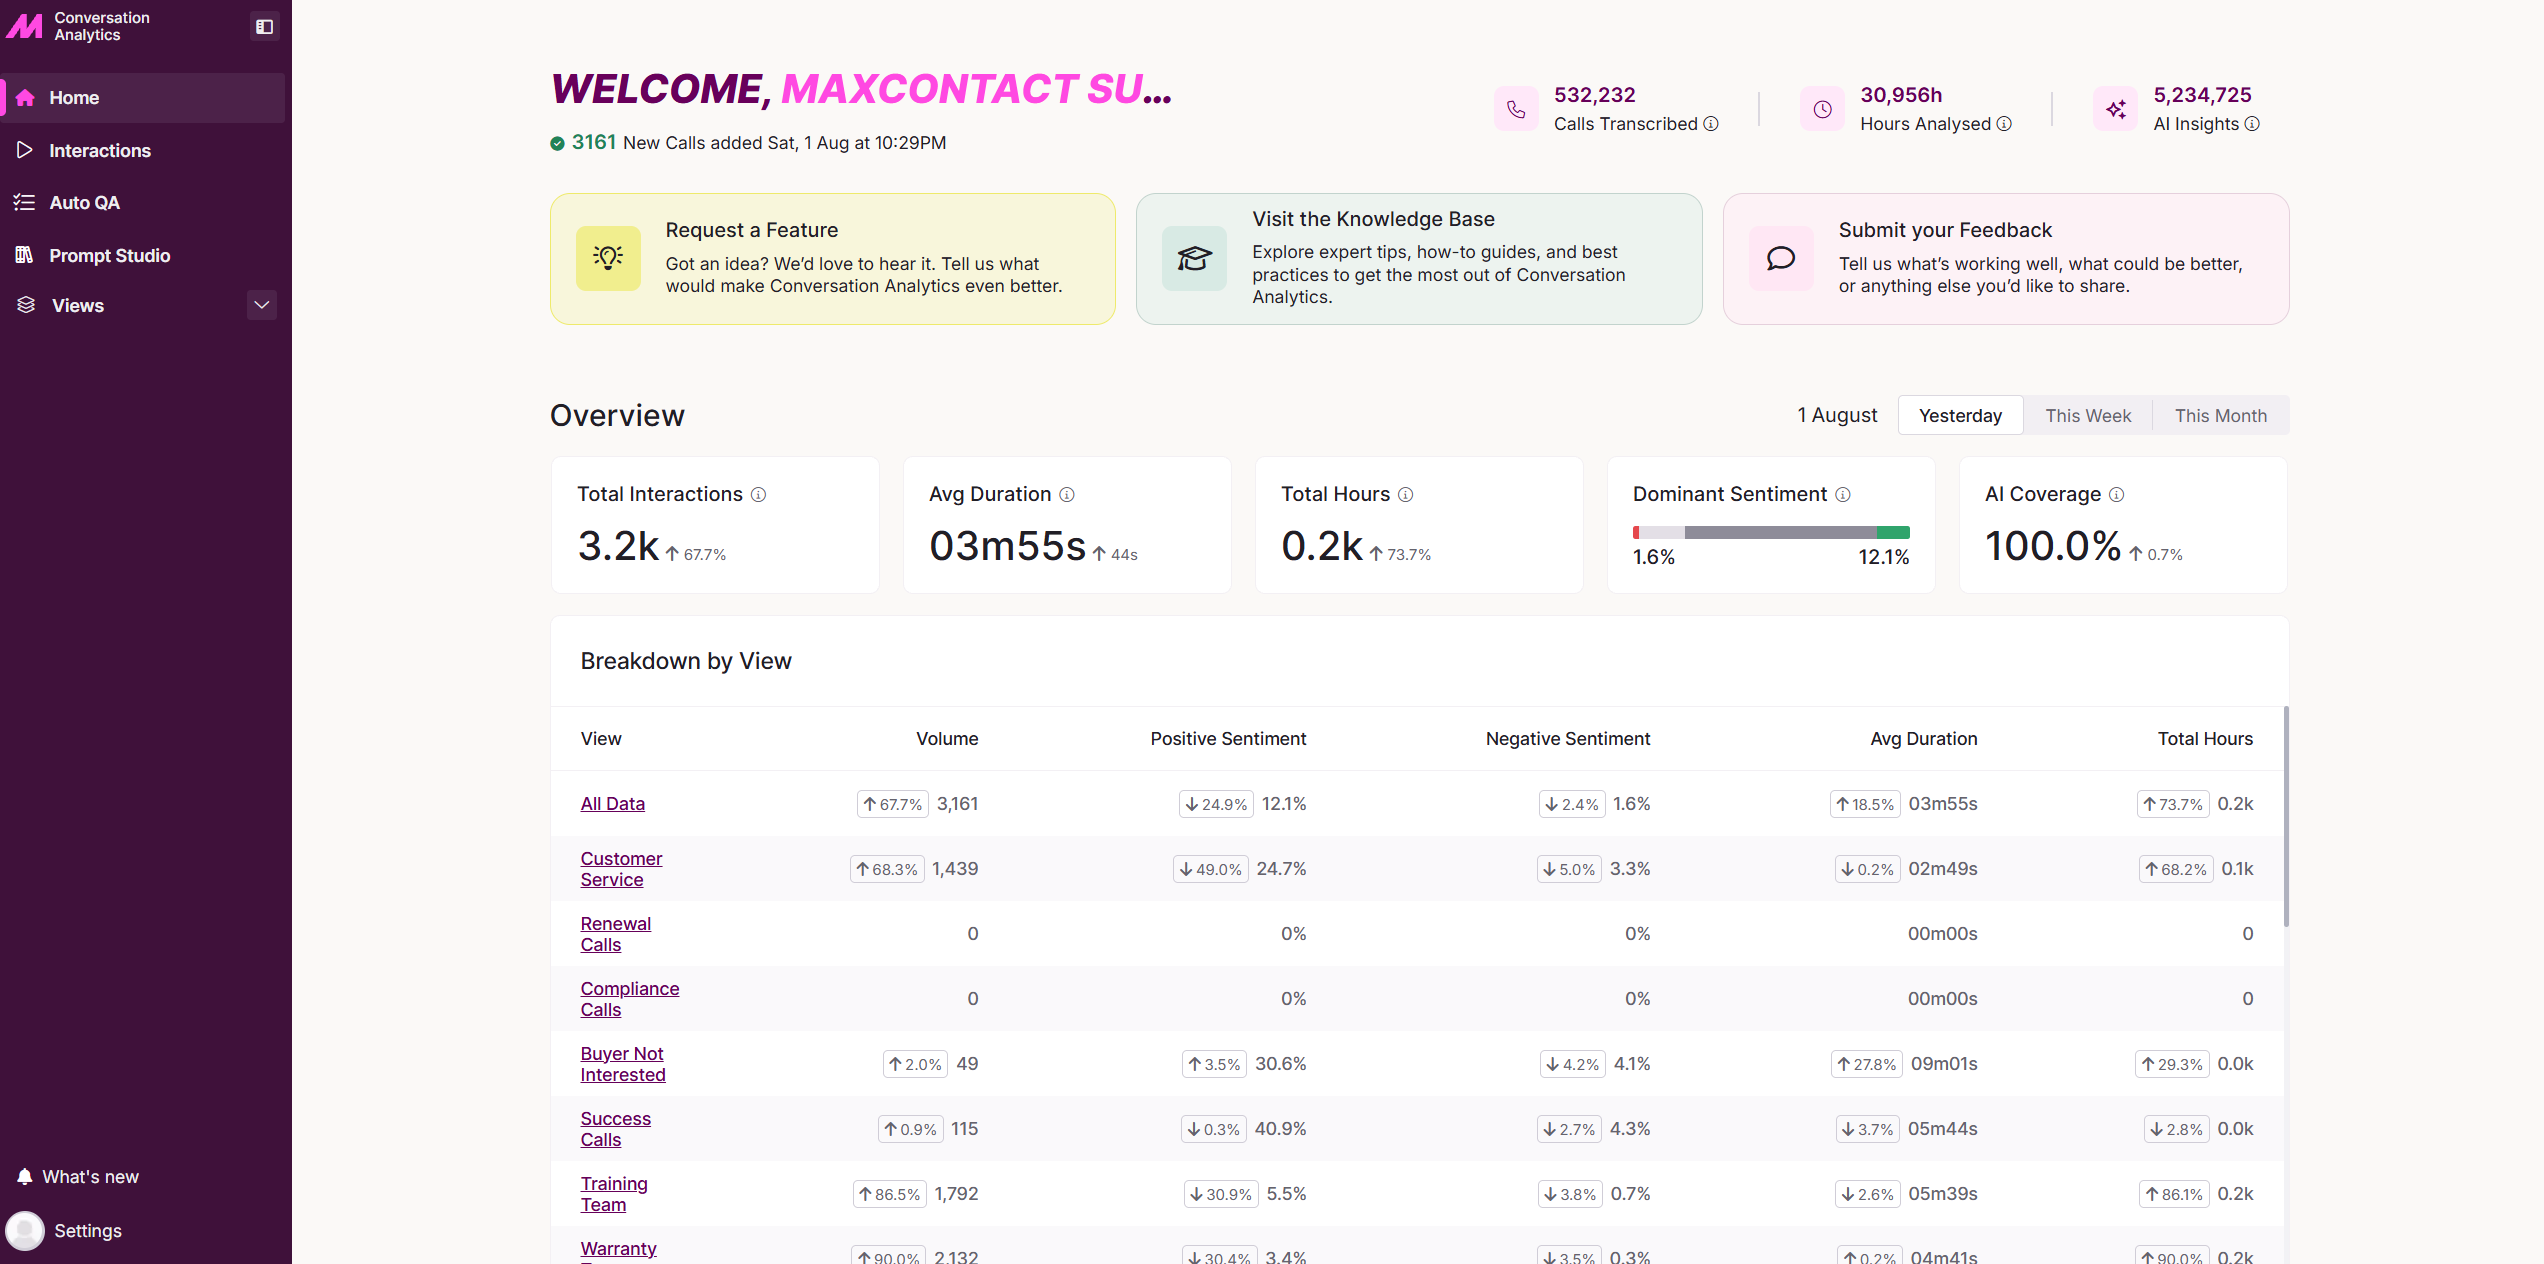Click info icon beside Dominant Sentiment

(1843, 495)
